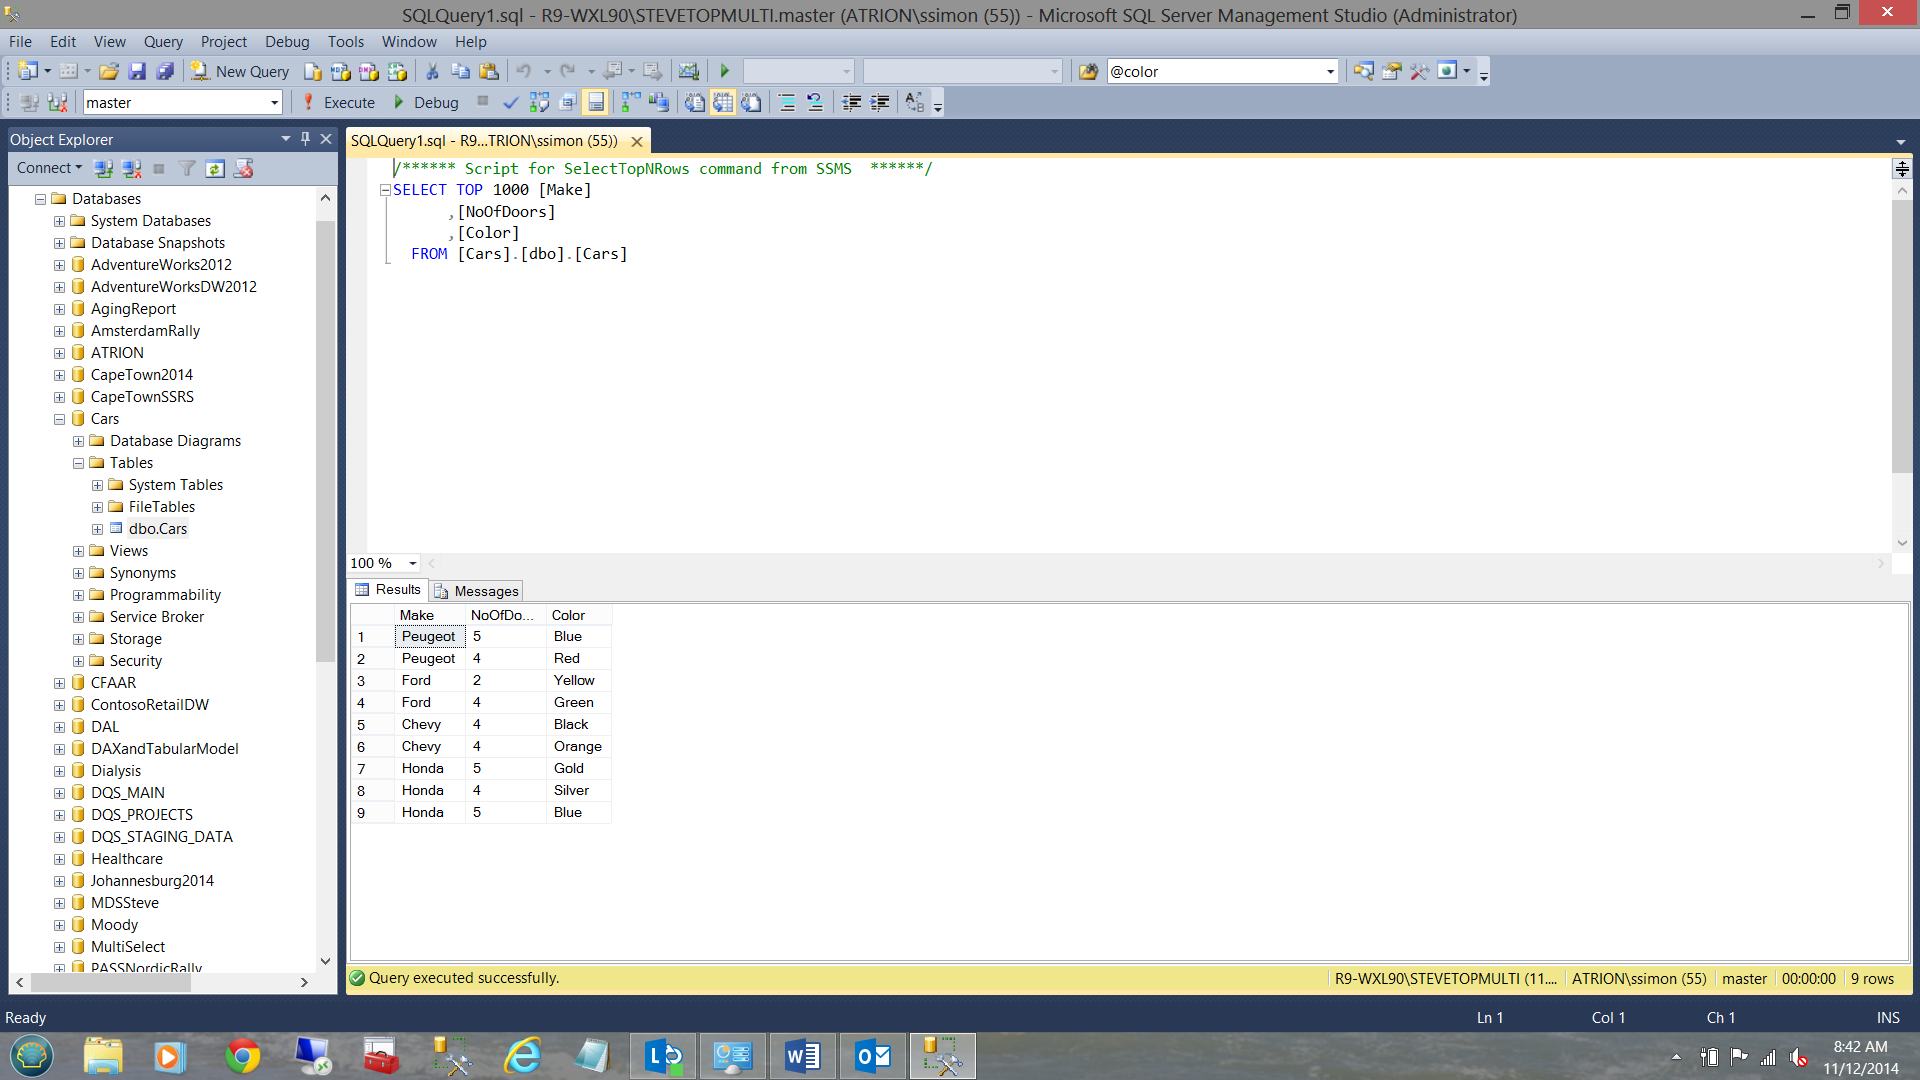Open Word from the Windows taskbar
The height and width of the screenshot is (1080, 1920).
pyautogui.click(x=802, y=1056)
